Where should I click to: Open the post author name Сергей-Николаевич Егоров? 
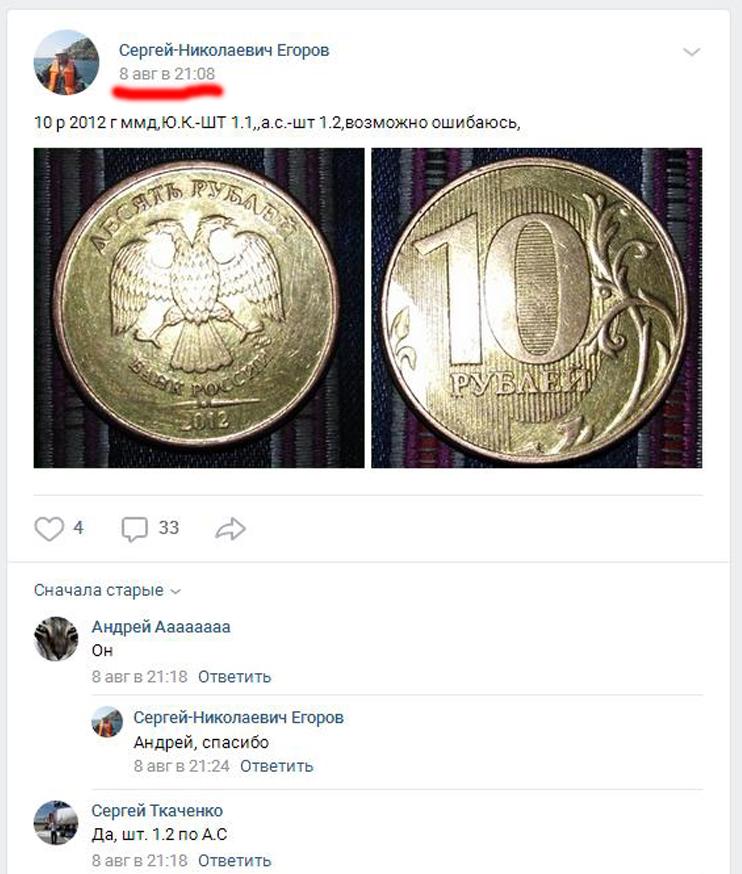(224, 50)
